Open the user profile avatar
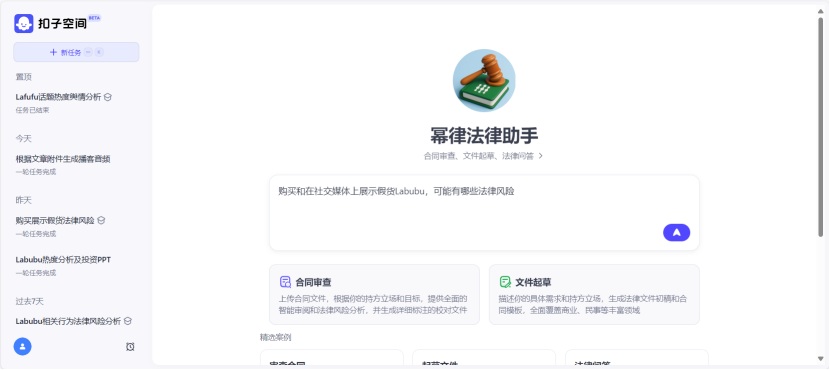830x370 pixels. 23,347
